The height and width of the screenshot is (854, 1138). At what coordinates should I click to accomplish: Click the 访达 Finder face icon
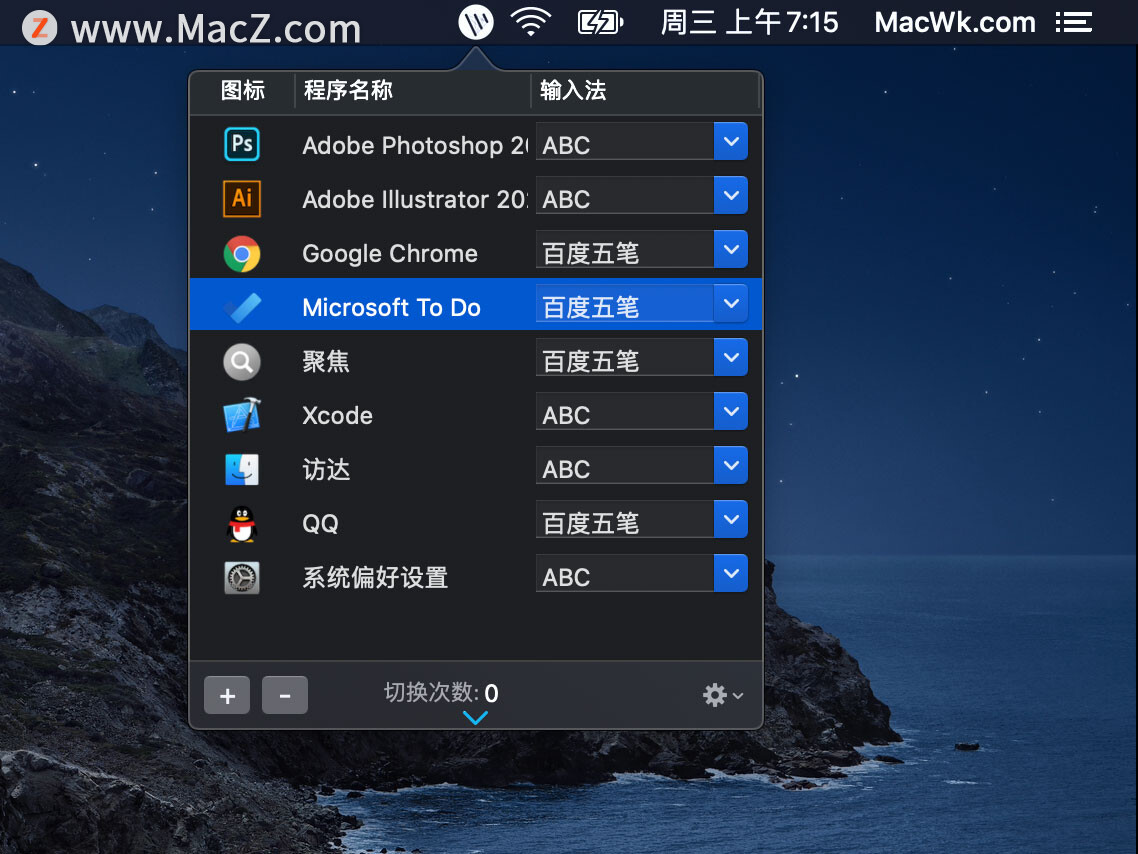pyautogui.click(x=242, y=469)
